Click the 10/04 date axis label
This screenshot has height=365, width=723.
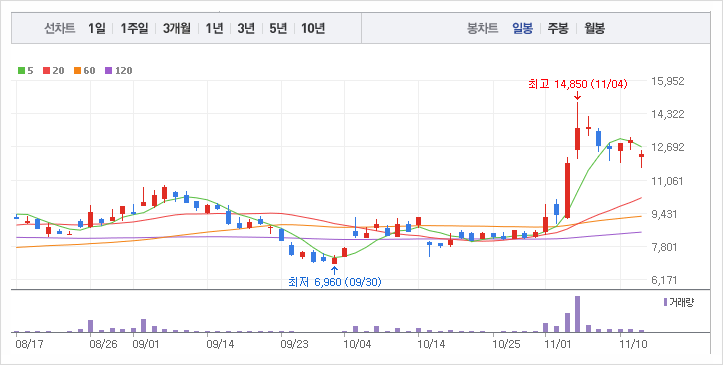358,344
